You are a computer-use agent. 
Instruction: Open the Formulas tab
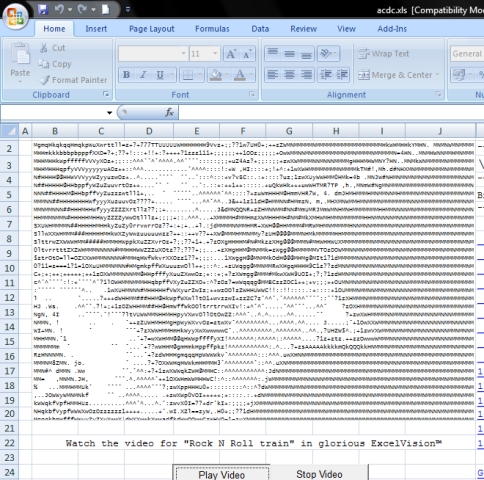click(x=212, y=29)
